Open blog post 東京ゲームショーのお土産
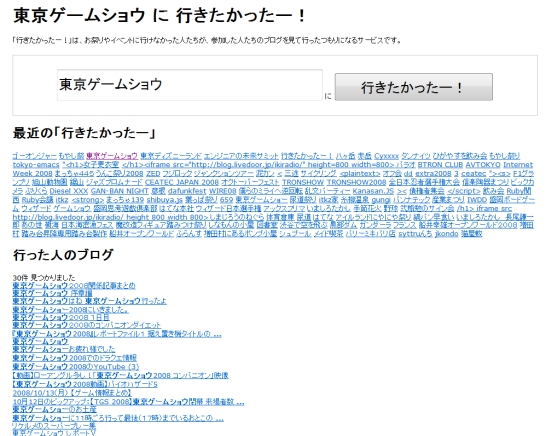Viewport: 550px width, 436px height. tap(54, 409)
